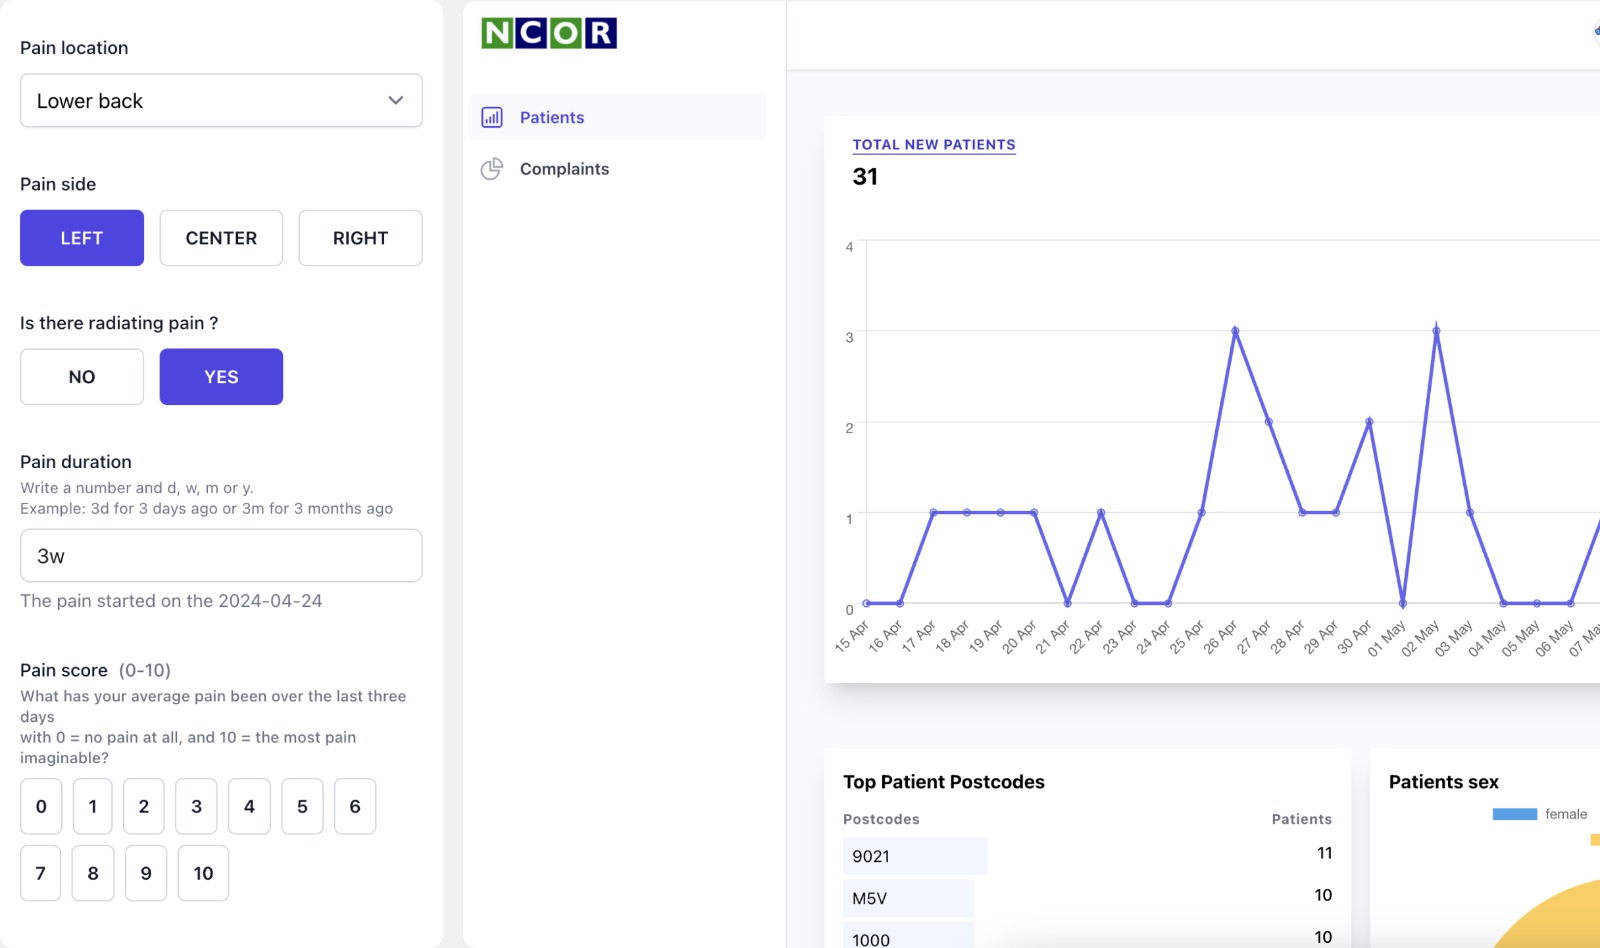Select pain score 7
Image resolution: width=1600 pixels, height=948 pixels.
click(41, 873)
